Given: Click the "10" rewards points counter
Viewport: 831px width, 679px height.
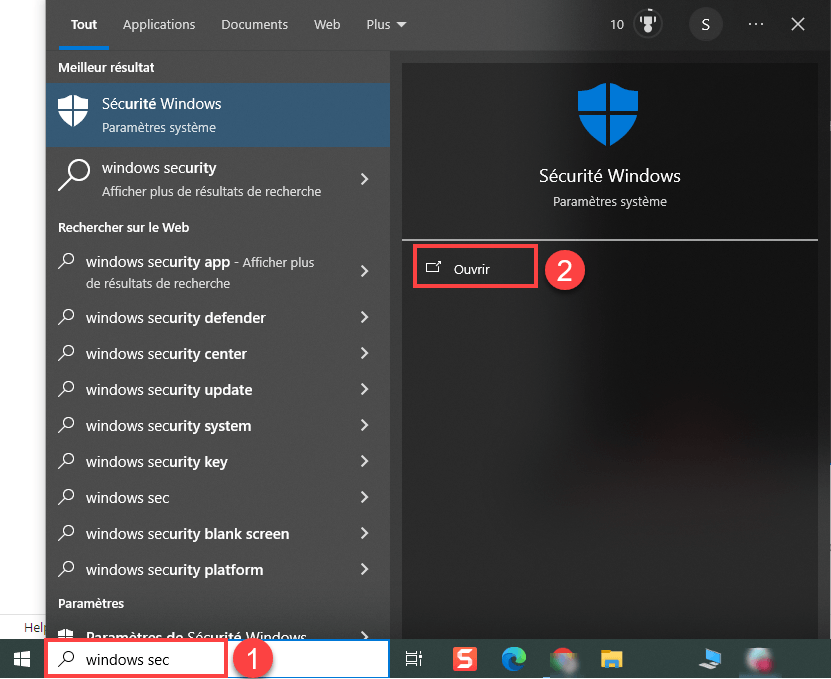Looking at the screenshot, I should [x=617, y=25].
